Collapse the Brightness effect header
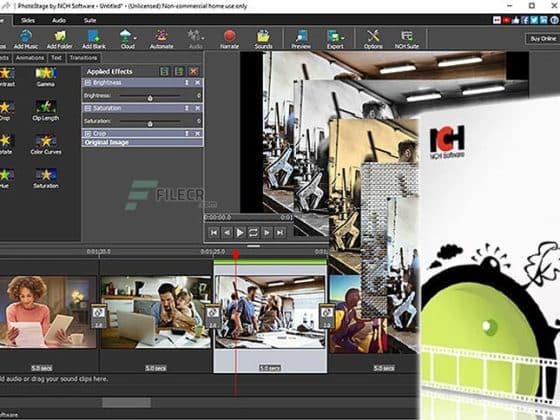Image resolution: width=560 pixels, height=420 pixels. click(x=88, y=83)
